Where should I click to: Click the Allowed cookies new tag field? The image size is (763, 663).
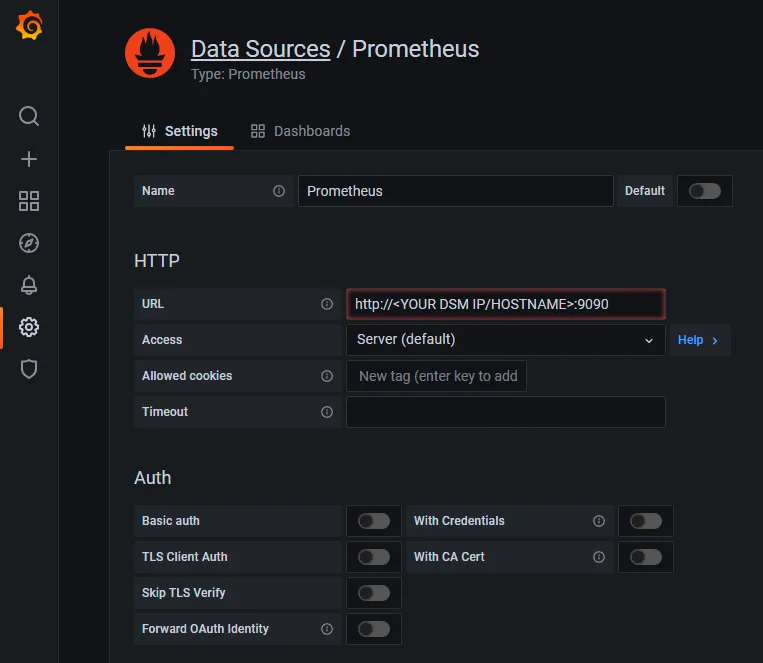(x=436, y=376)
